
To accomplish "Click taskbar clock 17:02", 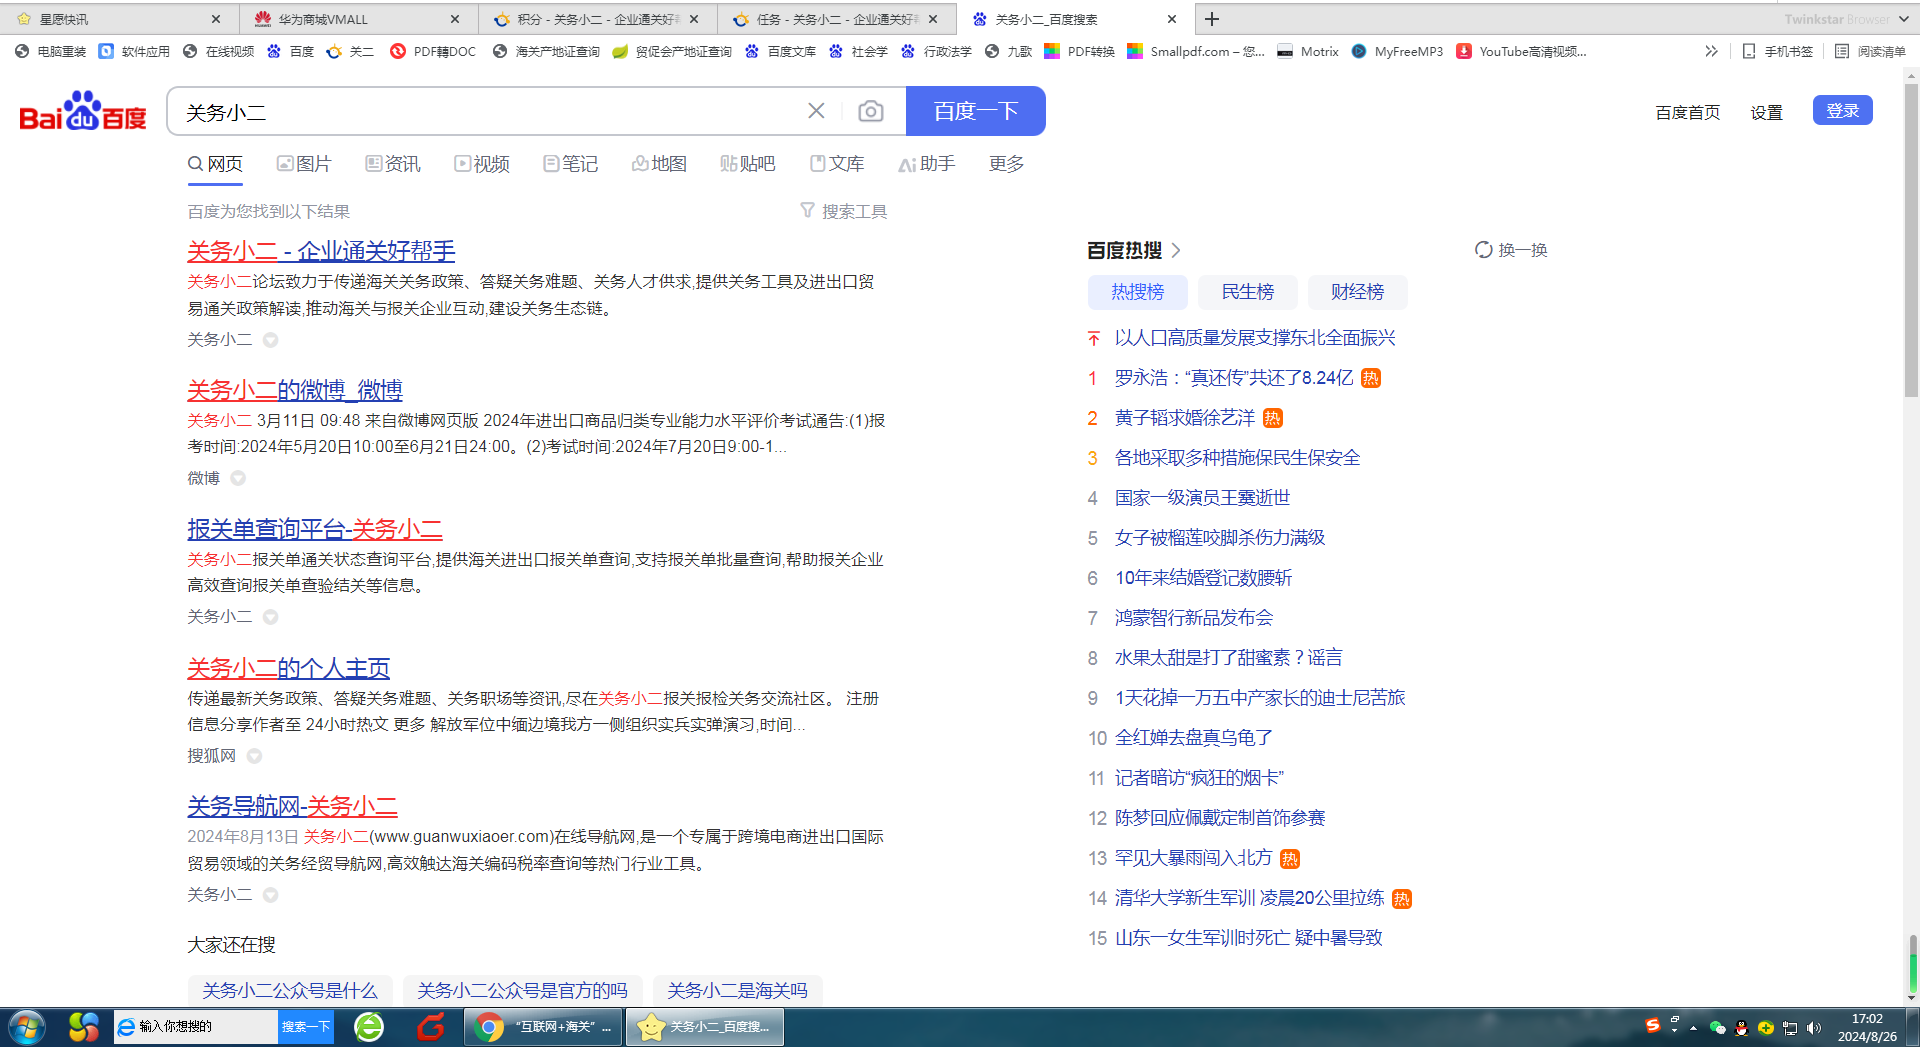I will (1867, 1019).
